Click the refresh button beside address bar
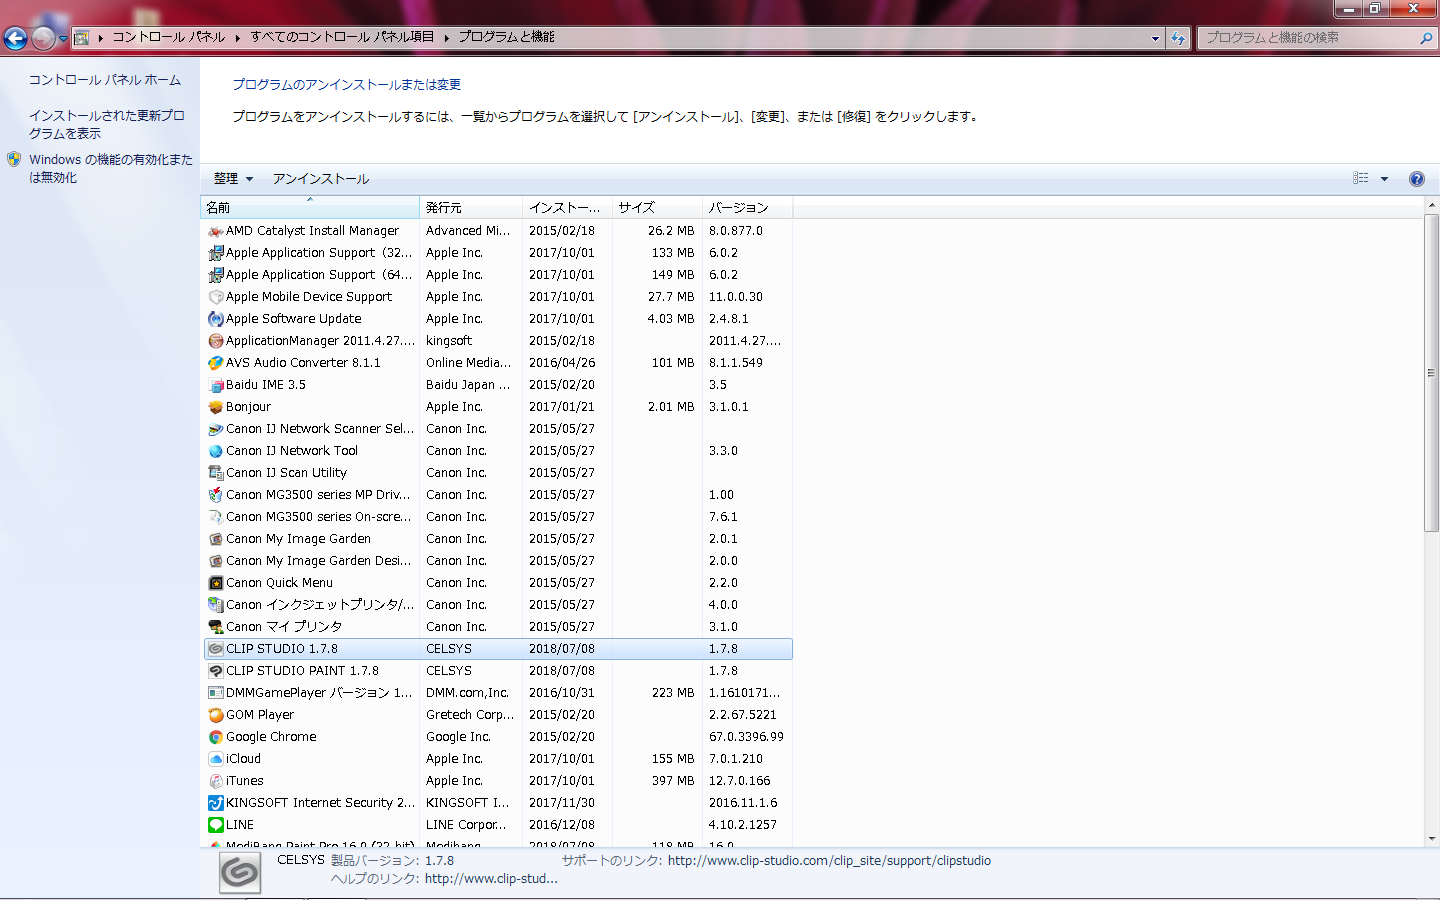Image resolution: width=1440 pixels, height=900 pixels. pos(1178,38)
